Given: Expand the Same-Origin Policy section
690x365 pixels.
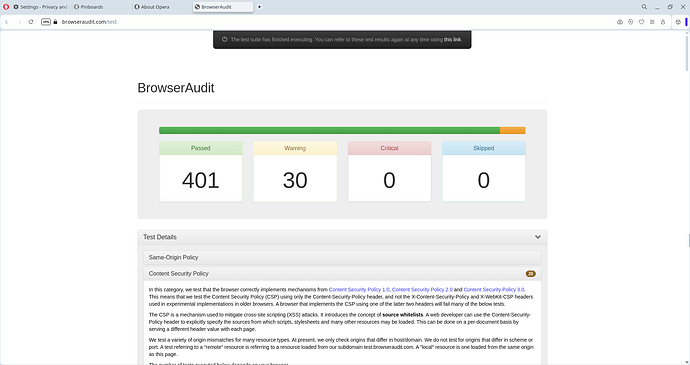Looking at the screenshot, I should coord(342,258).
